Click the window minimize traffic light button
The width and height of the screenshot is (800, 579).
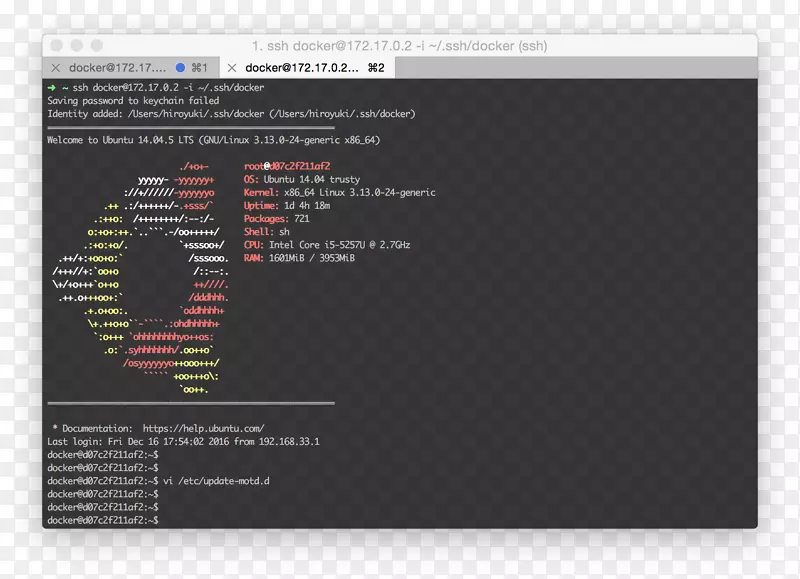click(x=75, y=46)
